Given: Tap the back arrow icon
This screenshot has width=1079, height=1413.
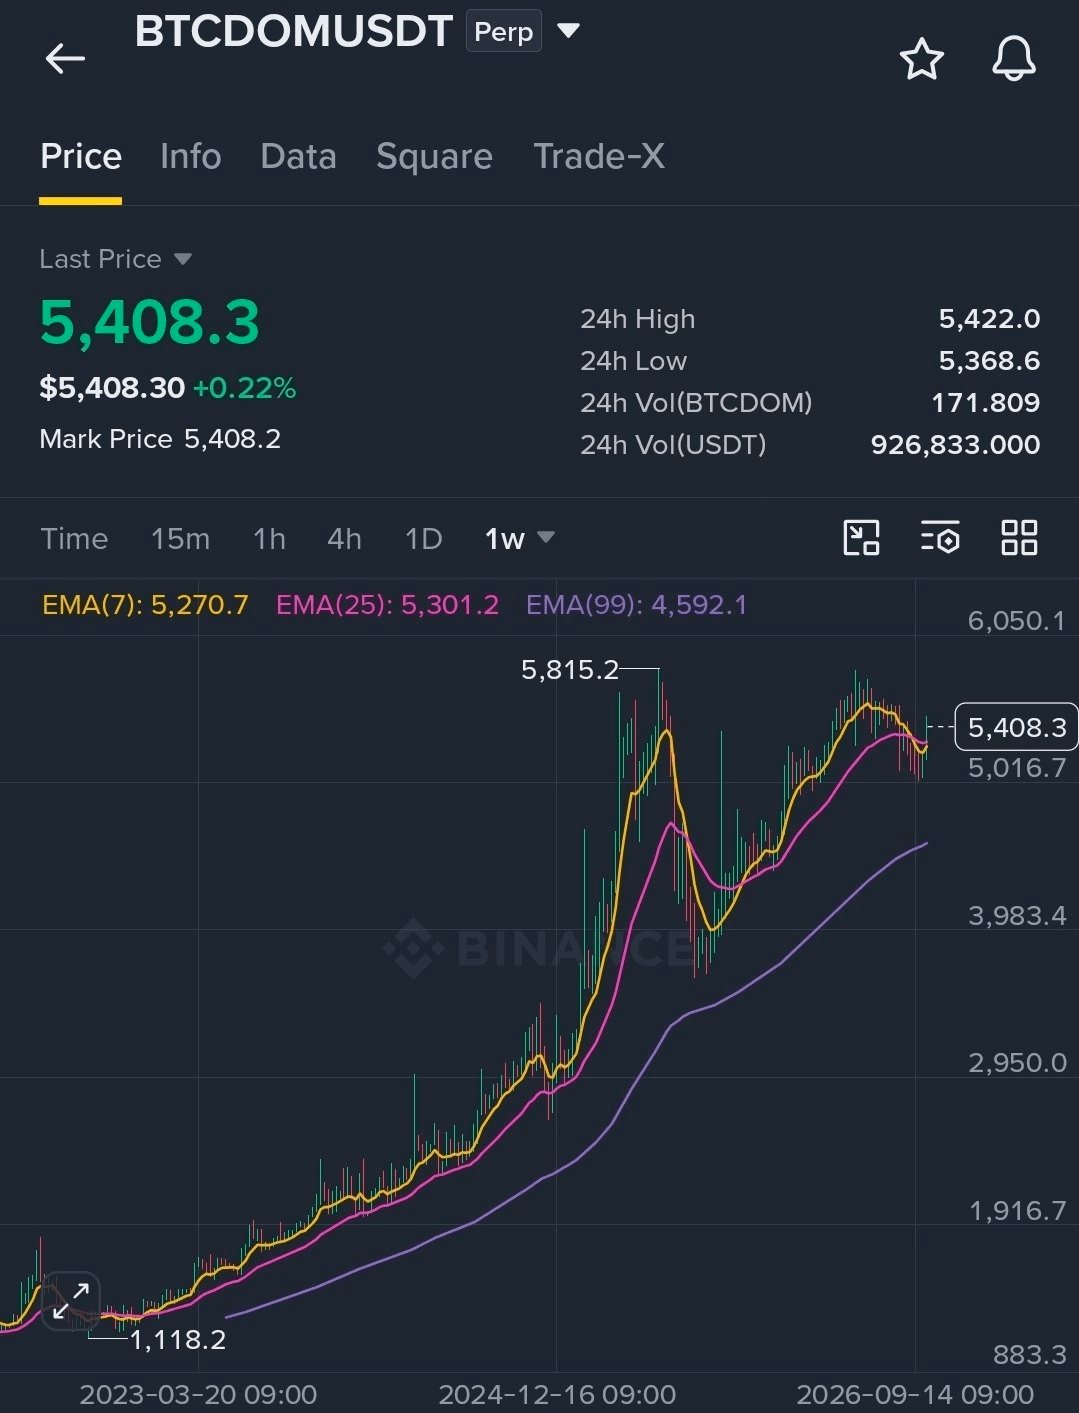Looking at the screenshot, I should point(65,59).
